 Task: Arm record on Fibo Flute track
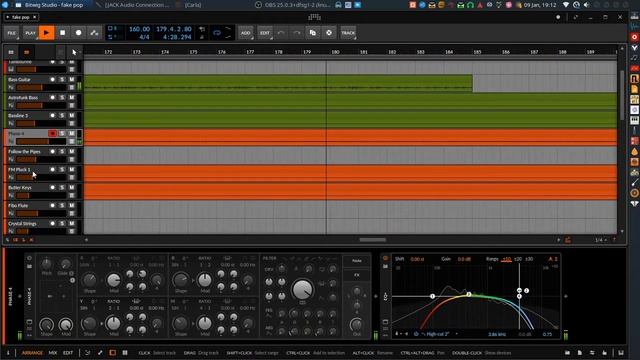coord(52,205)
